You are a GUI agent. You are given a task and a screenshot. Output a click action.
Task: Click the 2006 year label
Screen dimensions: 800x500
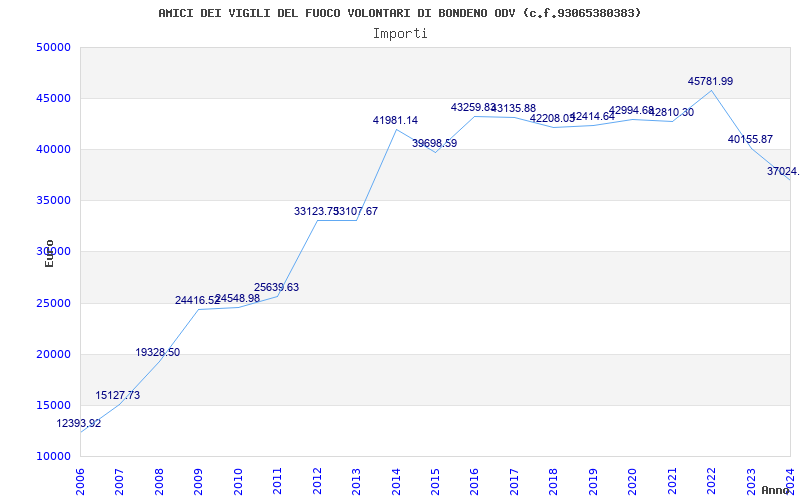(80, 481)
